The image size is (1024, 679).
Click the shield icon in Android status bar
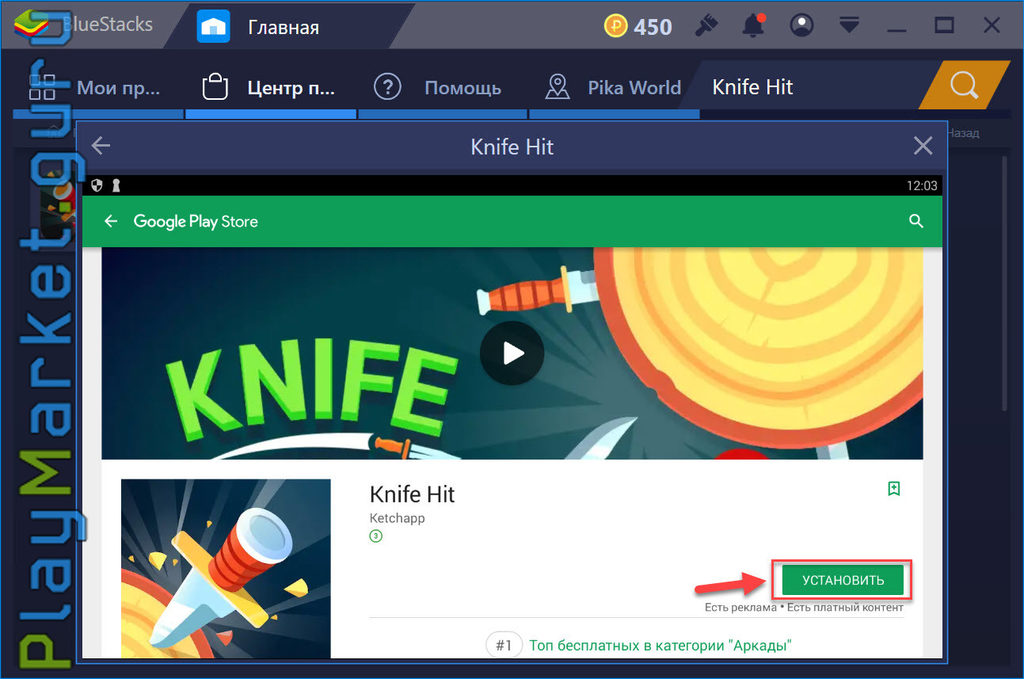(97, 185)
